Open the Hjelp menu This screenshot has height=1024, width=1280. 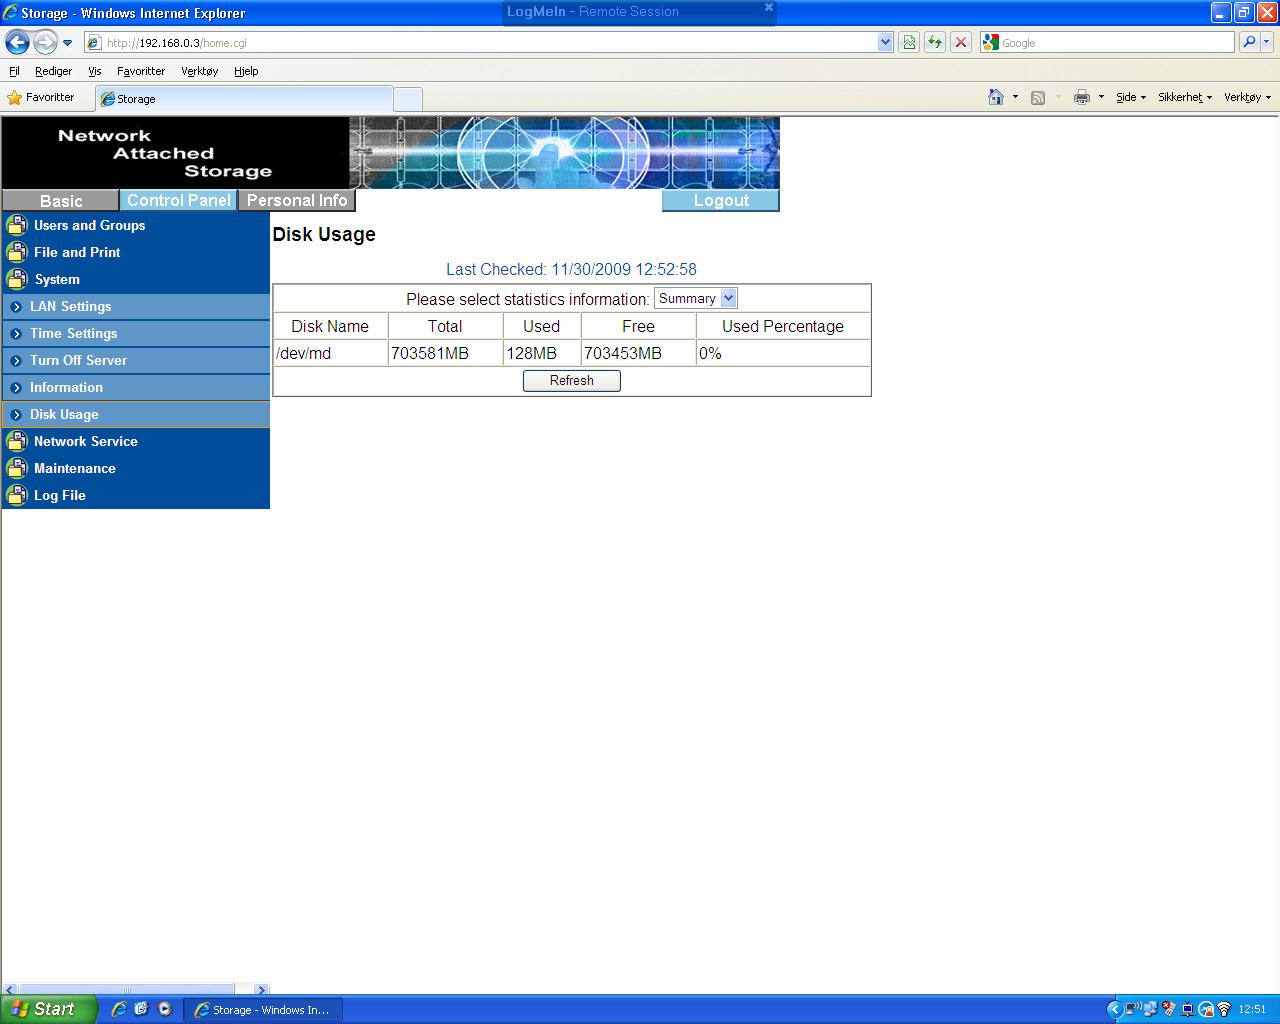(x=246, y=71)
